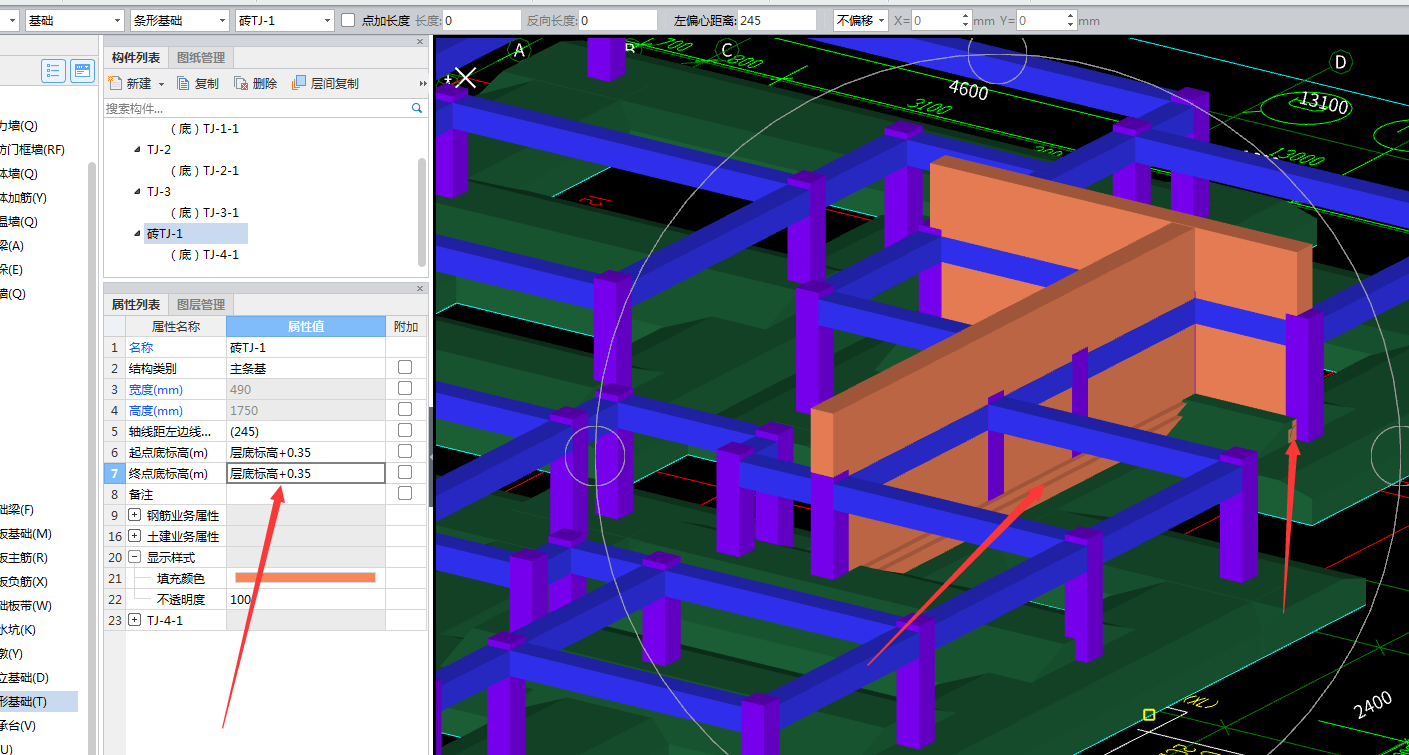Screen dimensions: 1409x755
Task: Click the 结构类别 value 主条基
Action: pos(305,368)
